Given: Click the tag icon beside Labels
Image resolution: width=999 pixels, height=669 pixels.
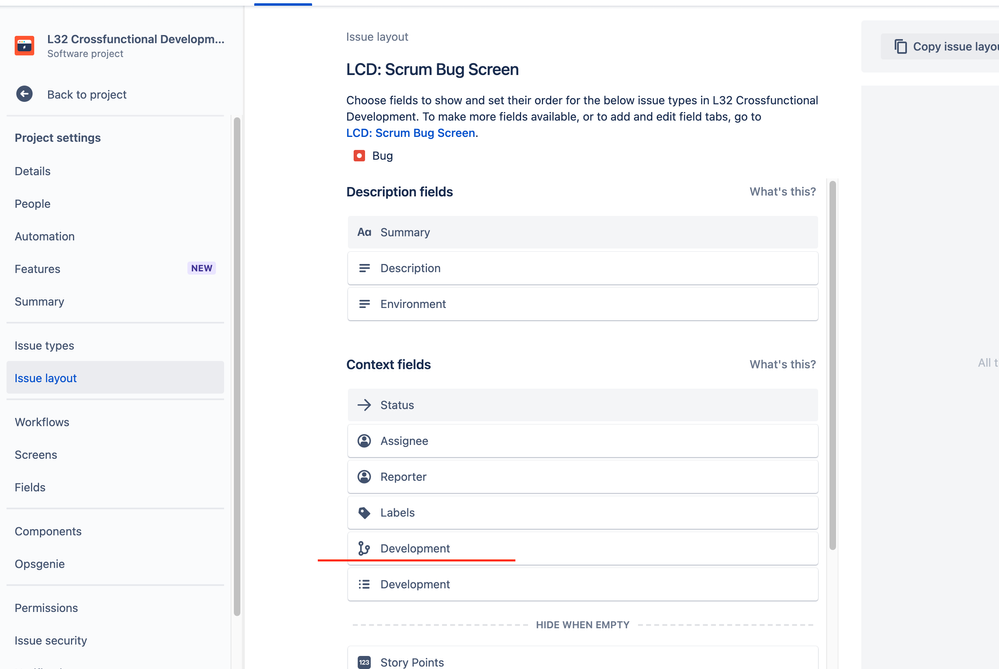Looking at the screenshot, I should [x=364, y=513].
